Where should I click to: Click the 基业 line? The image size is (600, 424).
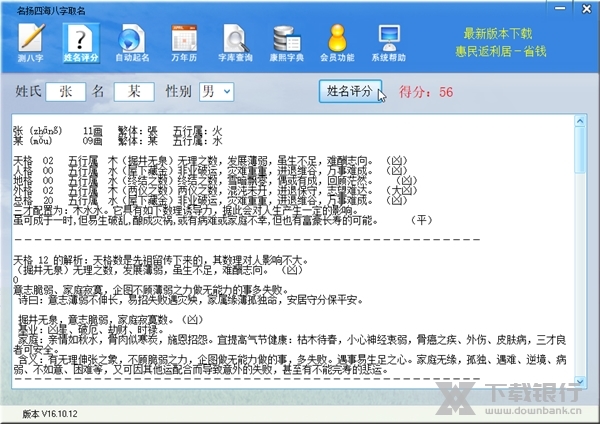pyautogui.click(x=91, y=330)
